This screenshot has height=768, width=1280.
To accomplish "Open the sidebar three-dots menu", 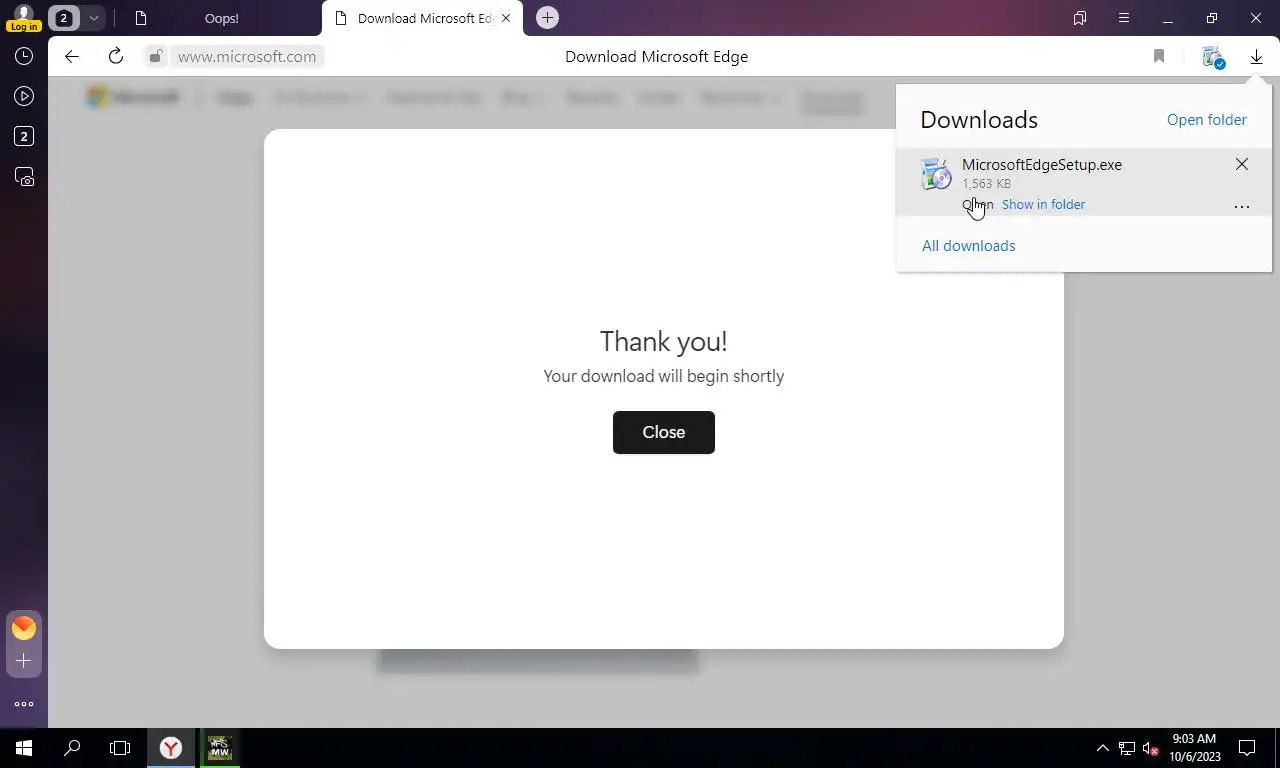I will pyautogui.click(x=24, y=704).
